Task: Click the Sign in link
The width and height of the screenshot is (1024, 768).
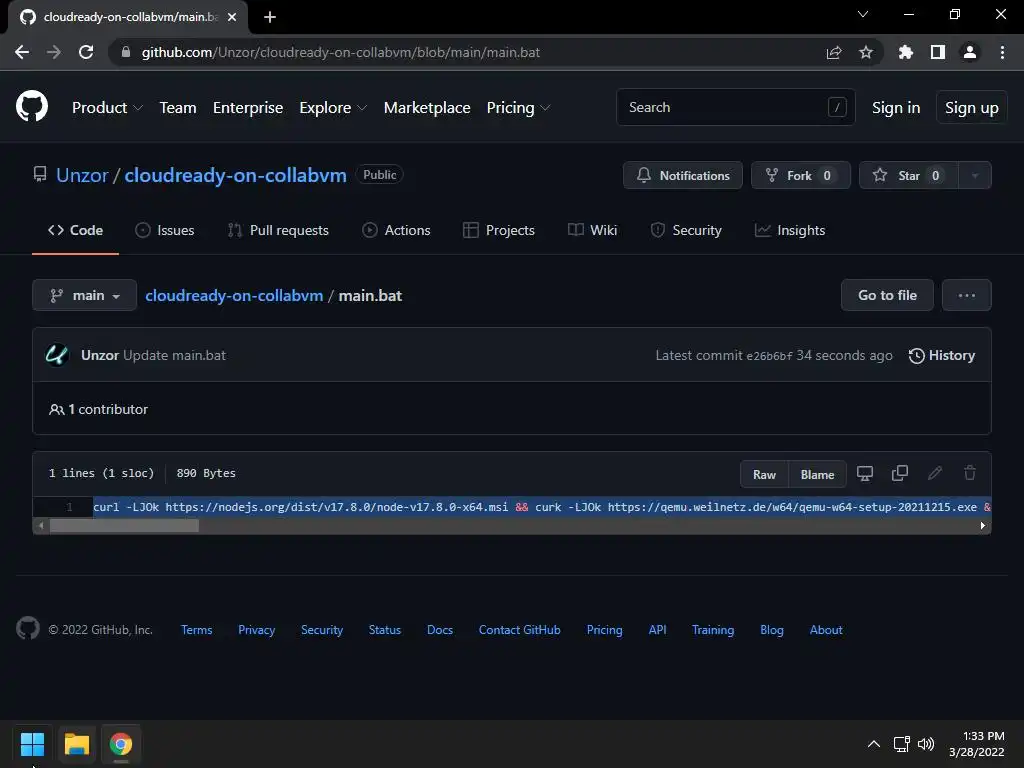Action: [x=896, y=108]
